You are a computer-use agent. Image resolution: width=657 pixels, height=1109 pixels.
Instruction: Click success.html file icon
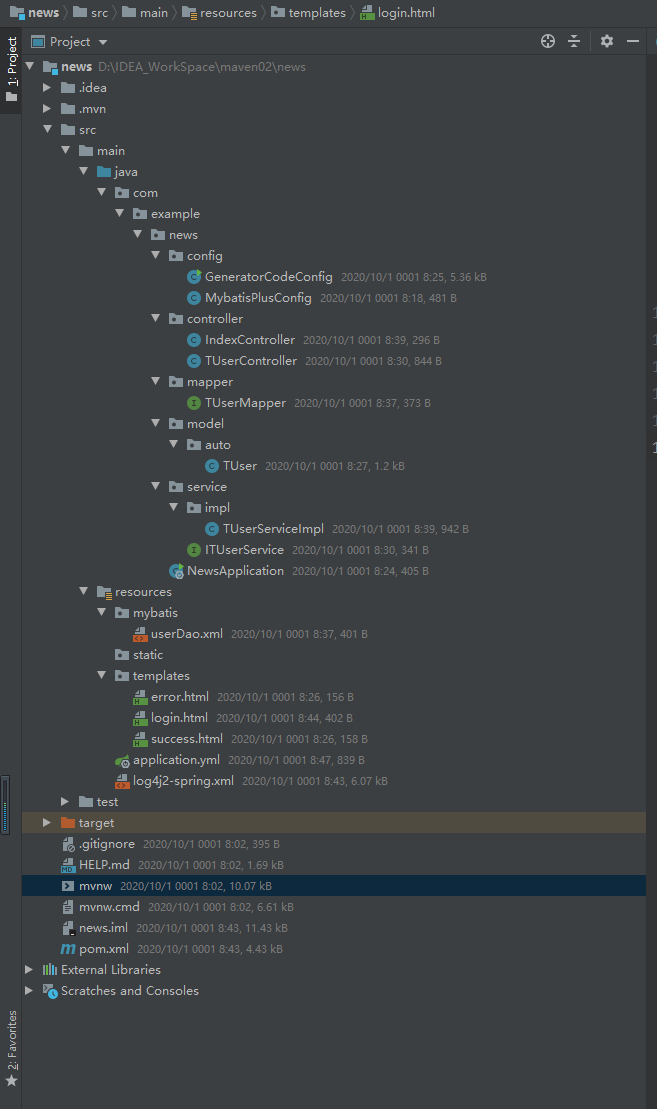click(140, 739)
